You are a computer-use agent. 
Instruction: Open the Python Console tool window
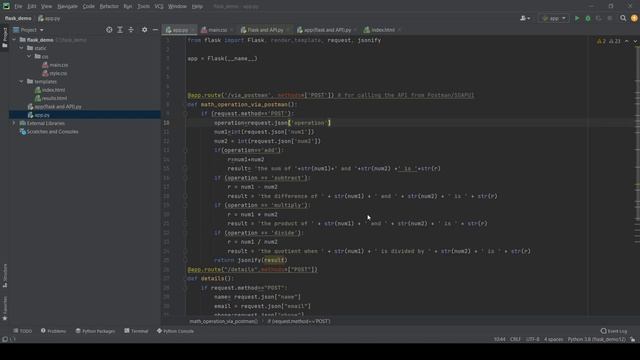tap(176, 331)
